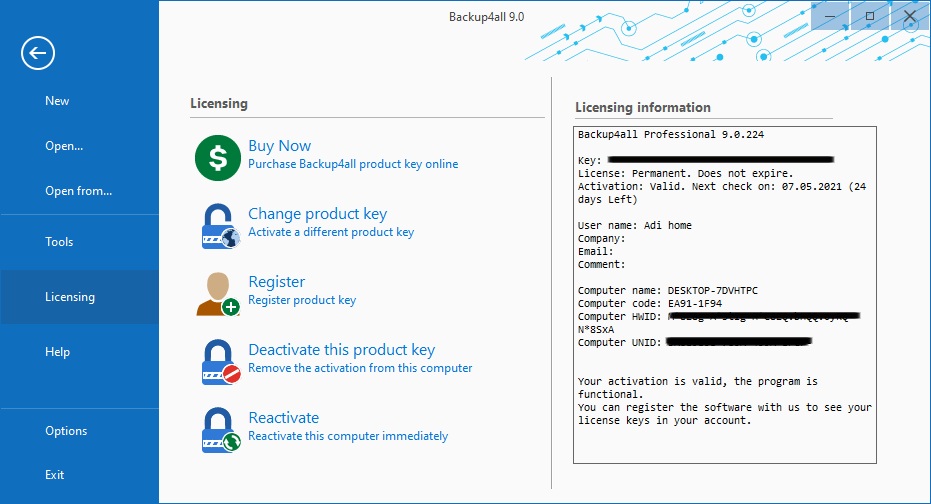Click the Change product key heading
931x504 pixels.
pos(317,214)
